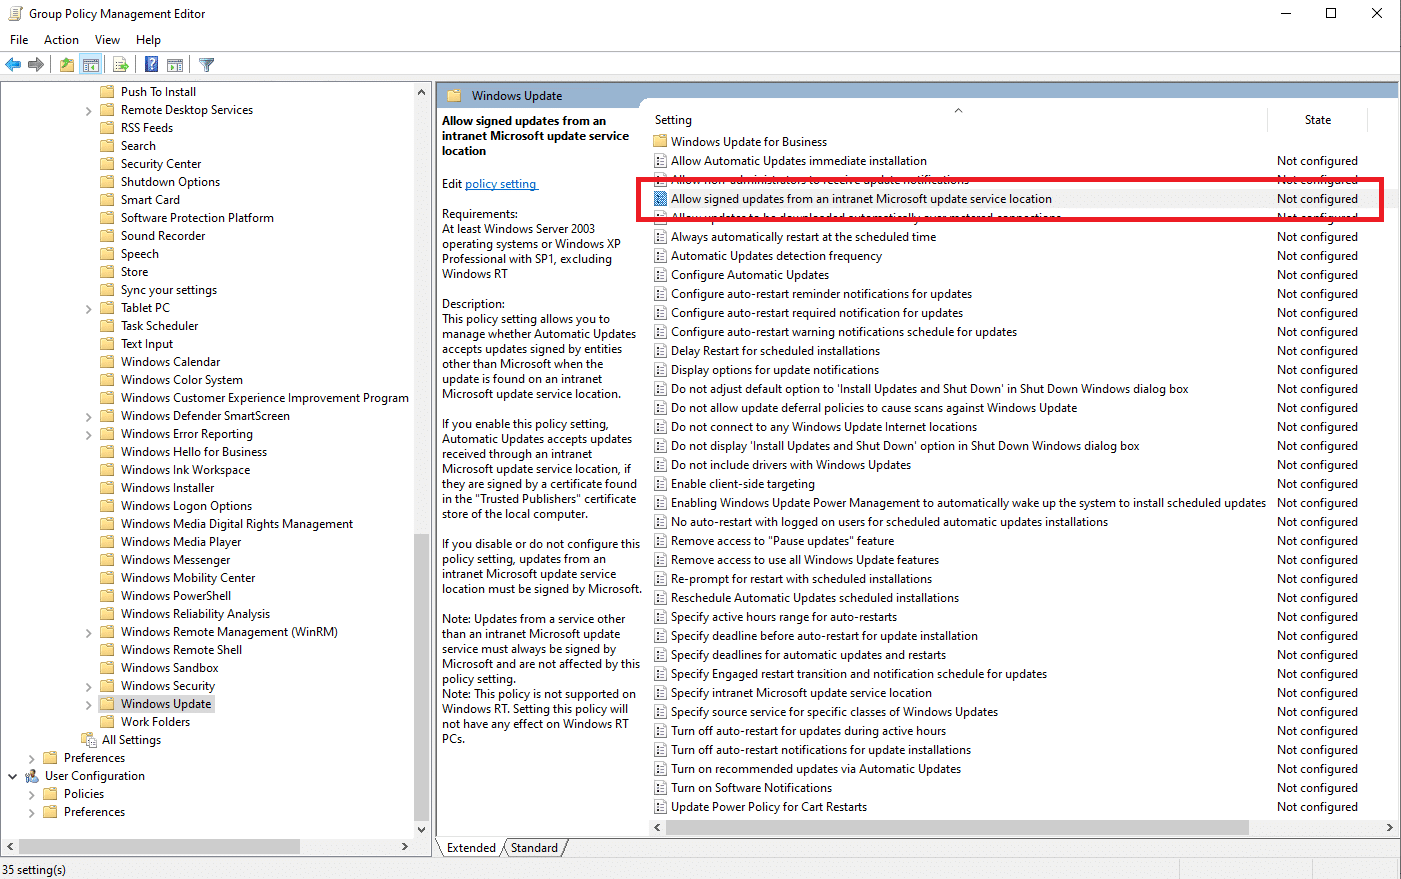Click the console tree's scroll-down arrow
1401x879 pixels.
pos(421,830)
